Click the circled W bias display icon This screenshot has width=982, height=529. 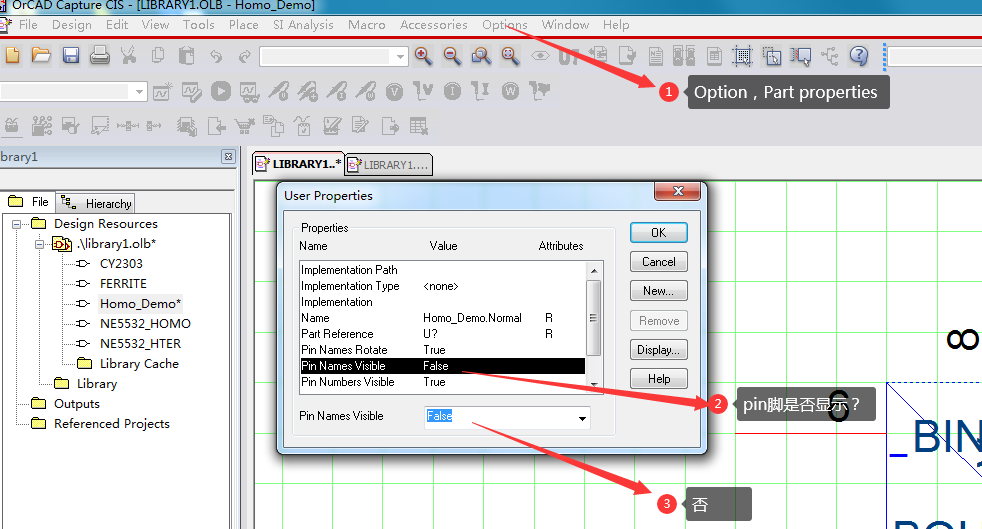click(x=510, y=92)
